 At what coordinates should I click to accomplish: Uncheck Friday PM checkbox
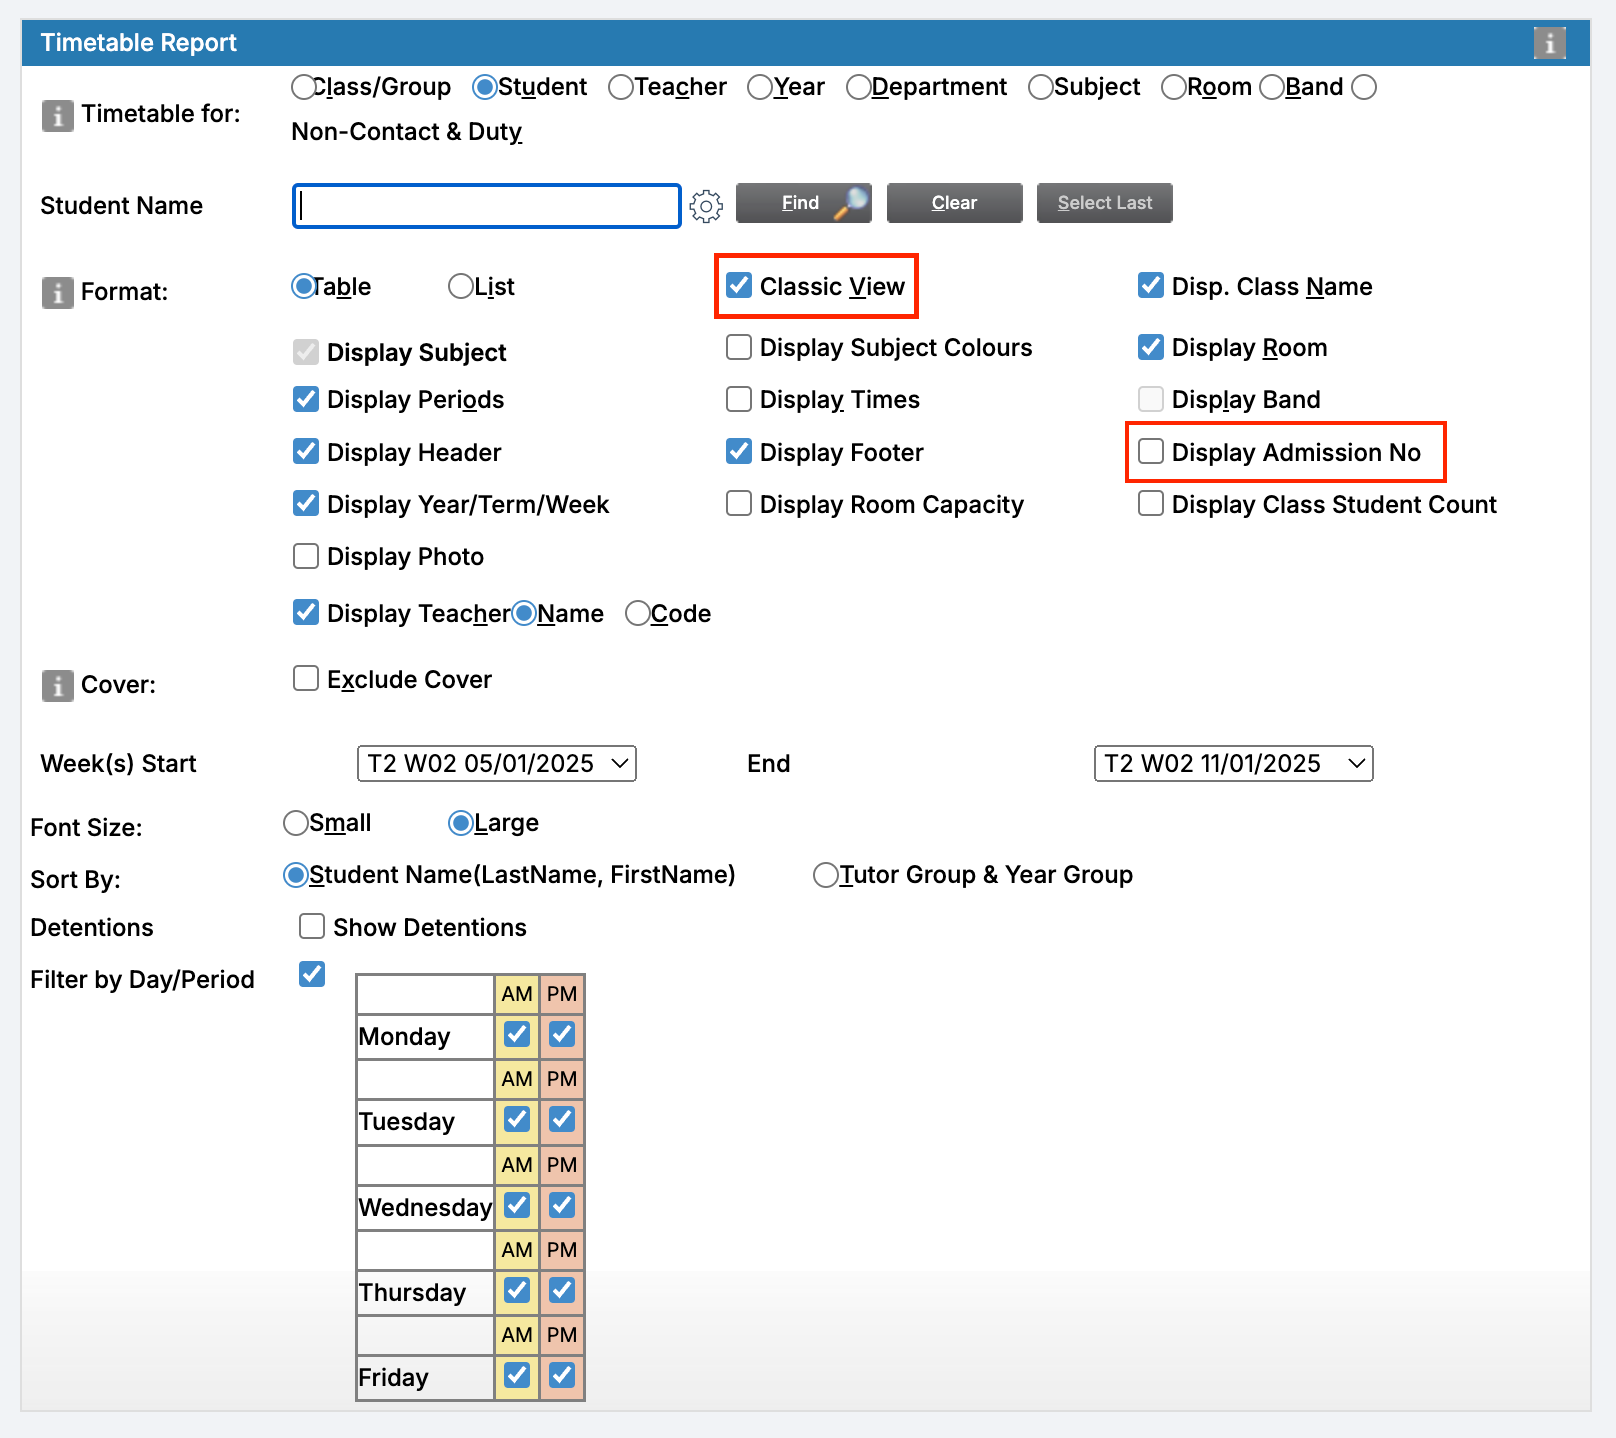pos(561,1376)
